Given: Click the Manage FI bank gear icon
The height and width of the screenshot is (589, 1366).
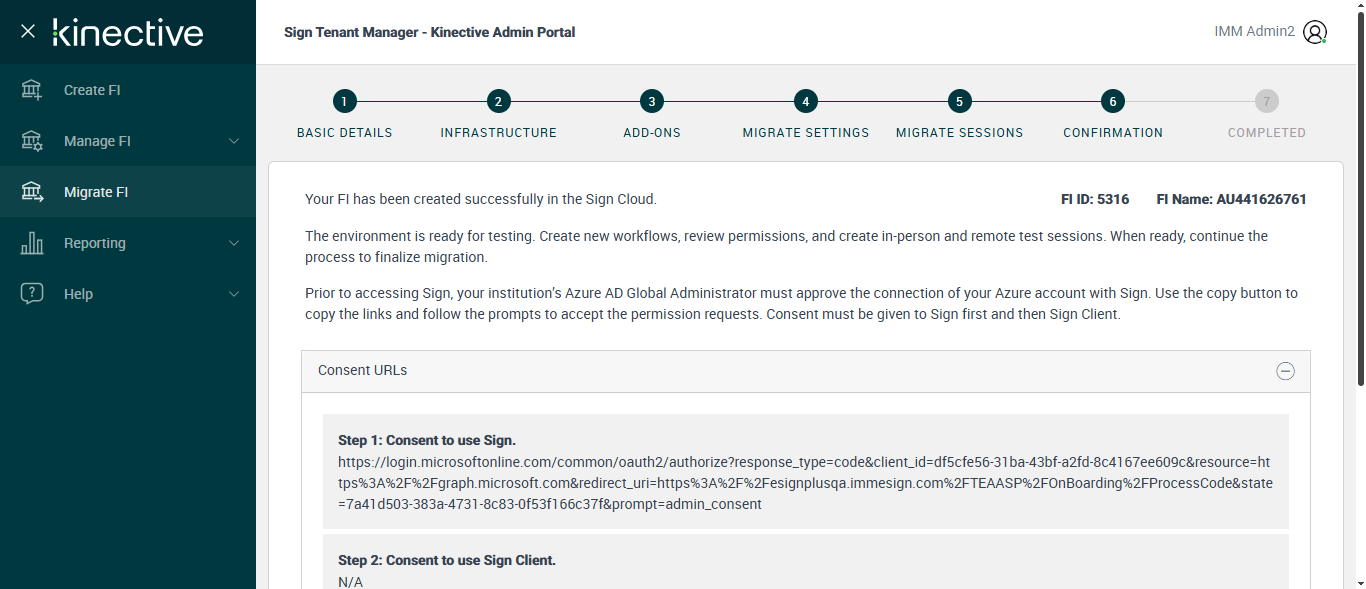Looking at the screenshot, I should point(32,141).
